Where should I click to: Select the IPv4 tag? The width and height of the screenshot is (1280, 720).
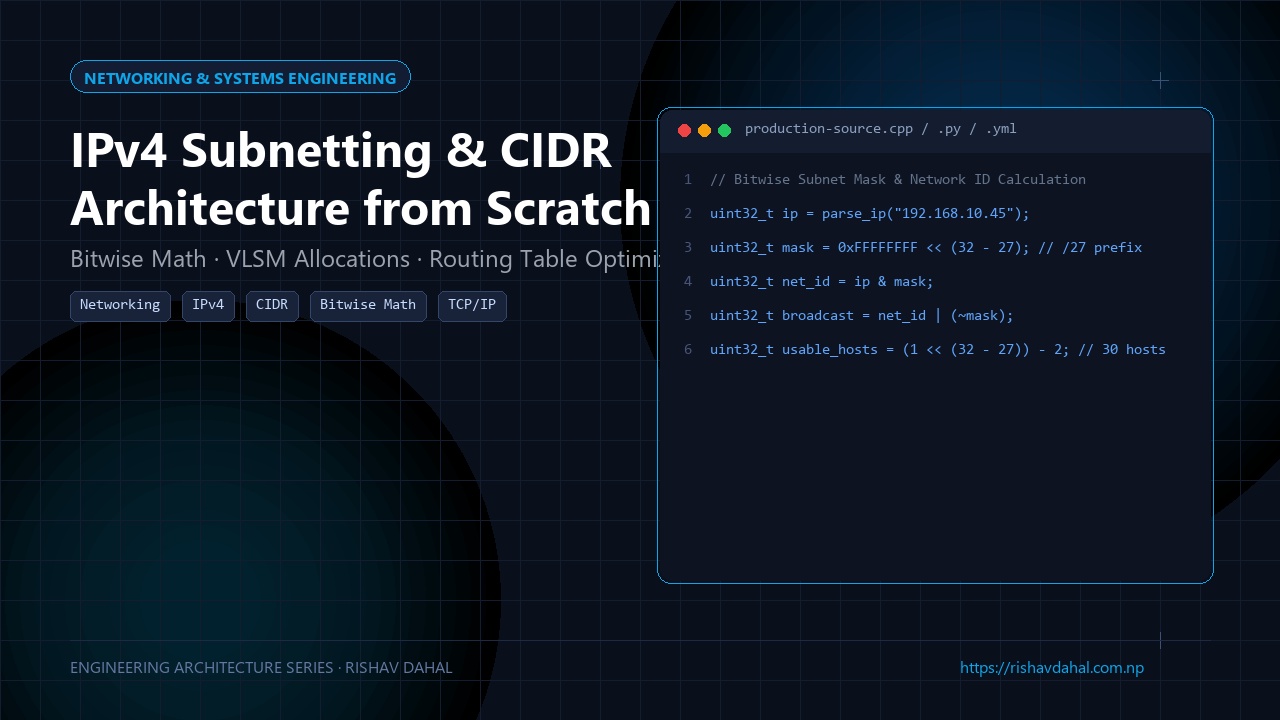click(208, 305)
